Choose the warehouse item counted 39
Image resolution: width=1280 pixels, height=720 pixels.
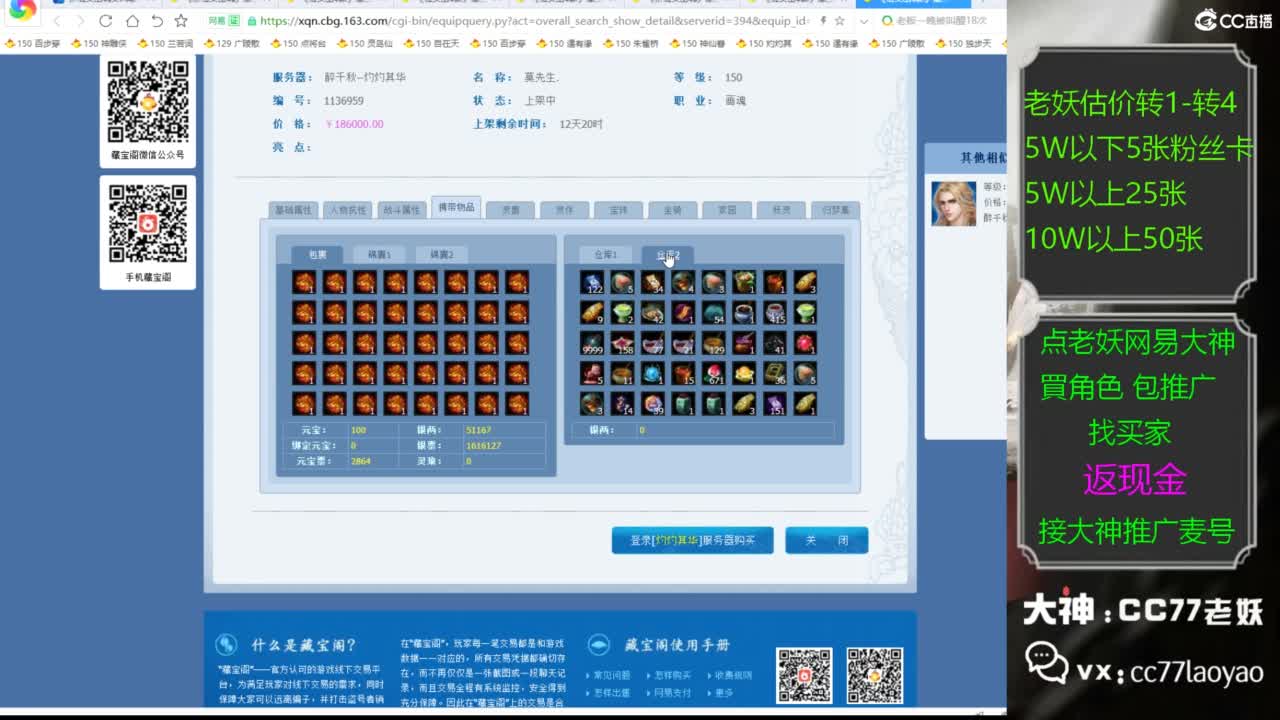coord(652,404)
